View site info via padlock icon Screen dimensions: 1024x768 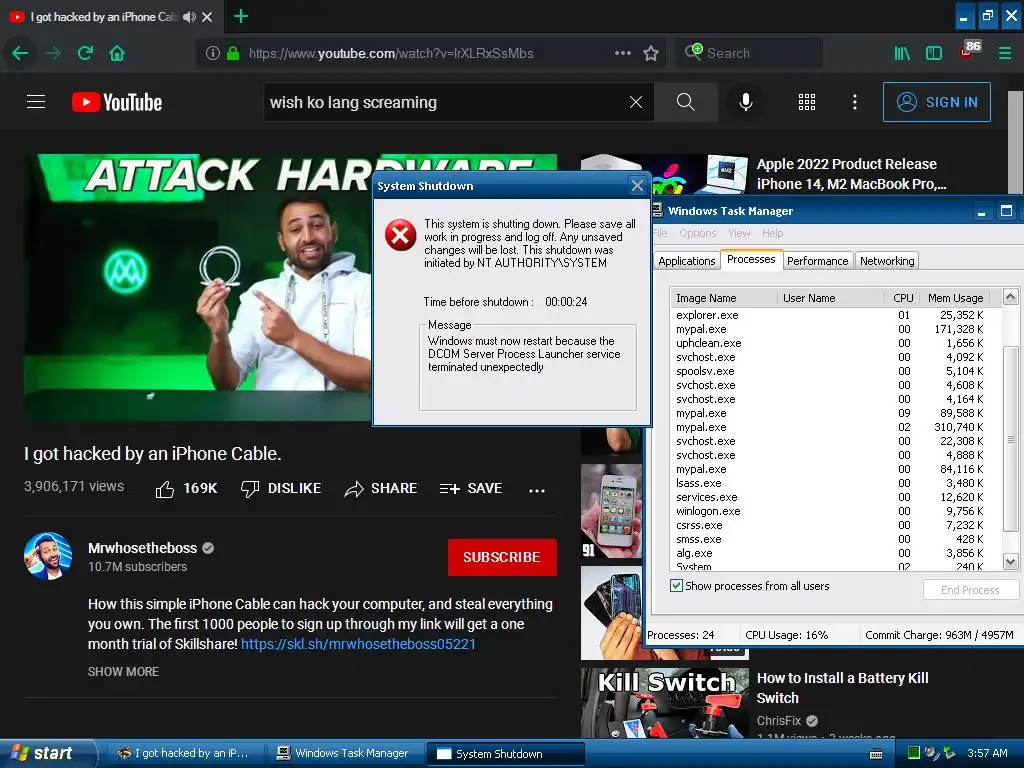coord(232,53)
